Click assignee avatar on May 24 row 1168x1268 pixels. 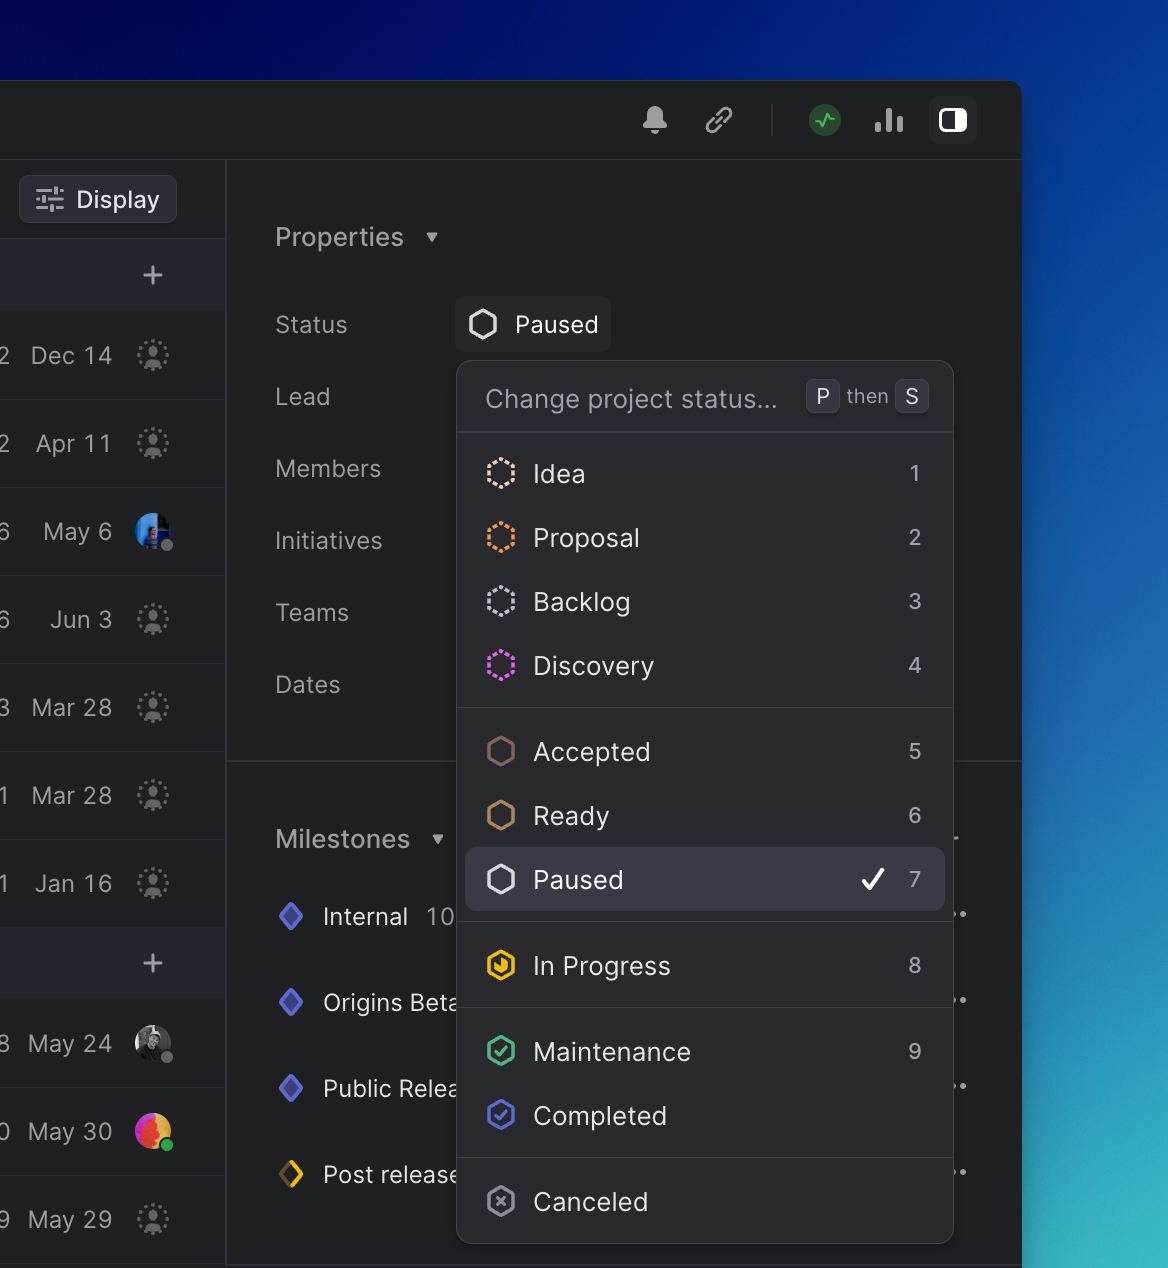[x=153, y=1043]
